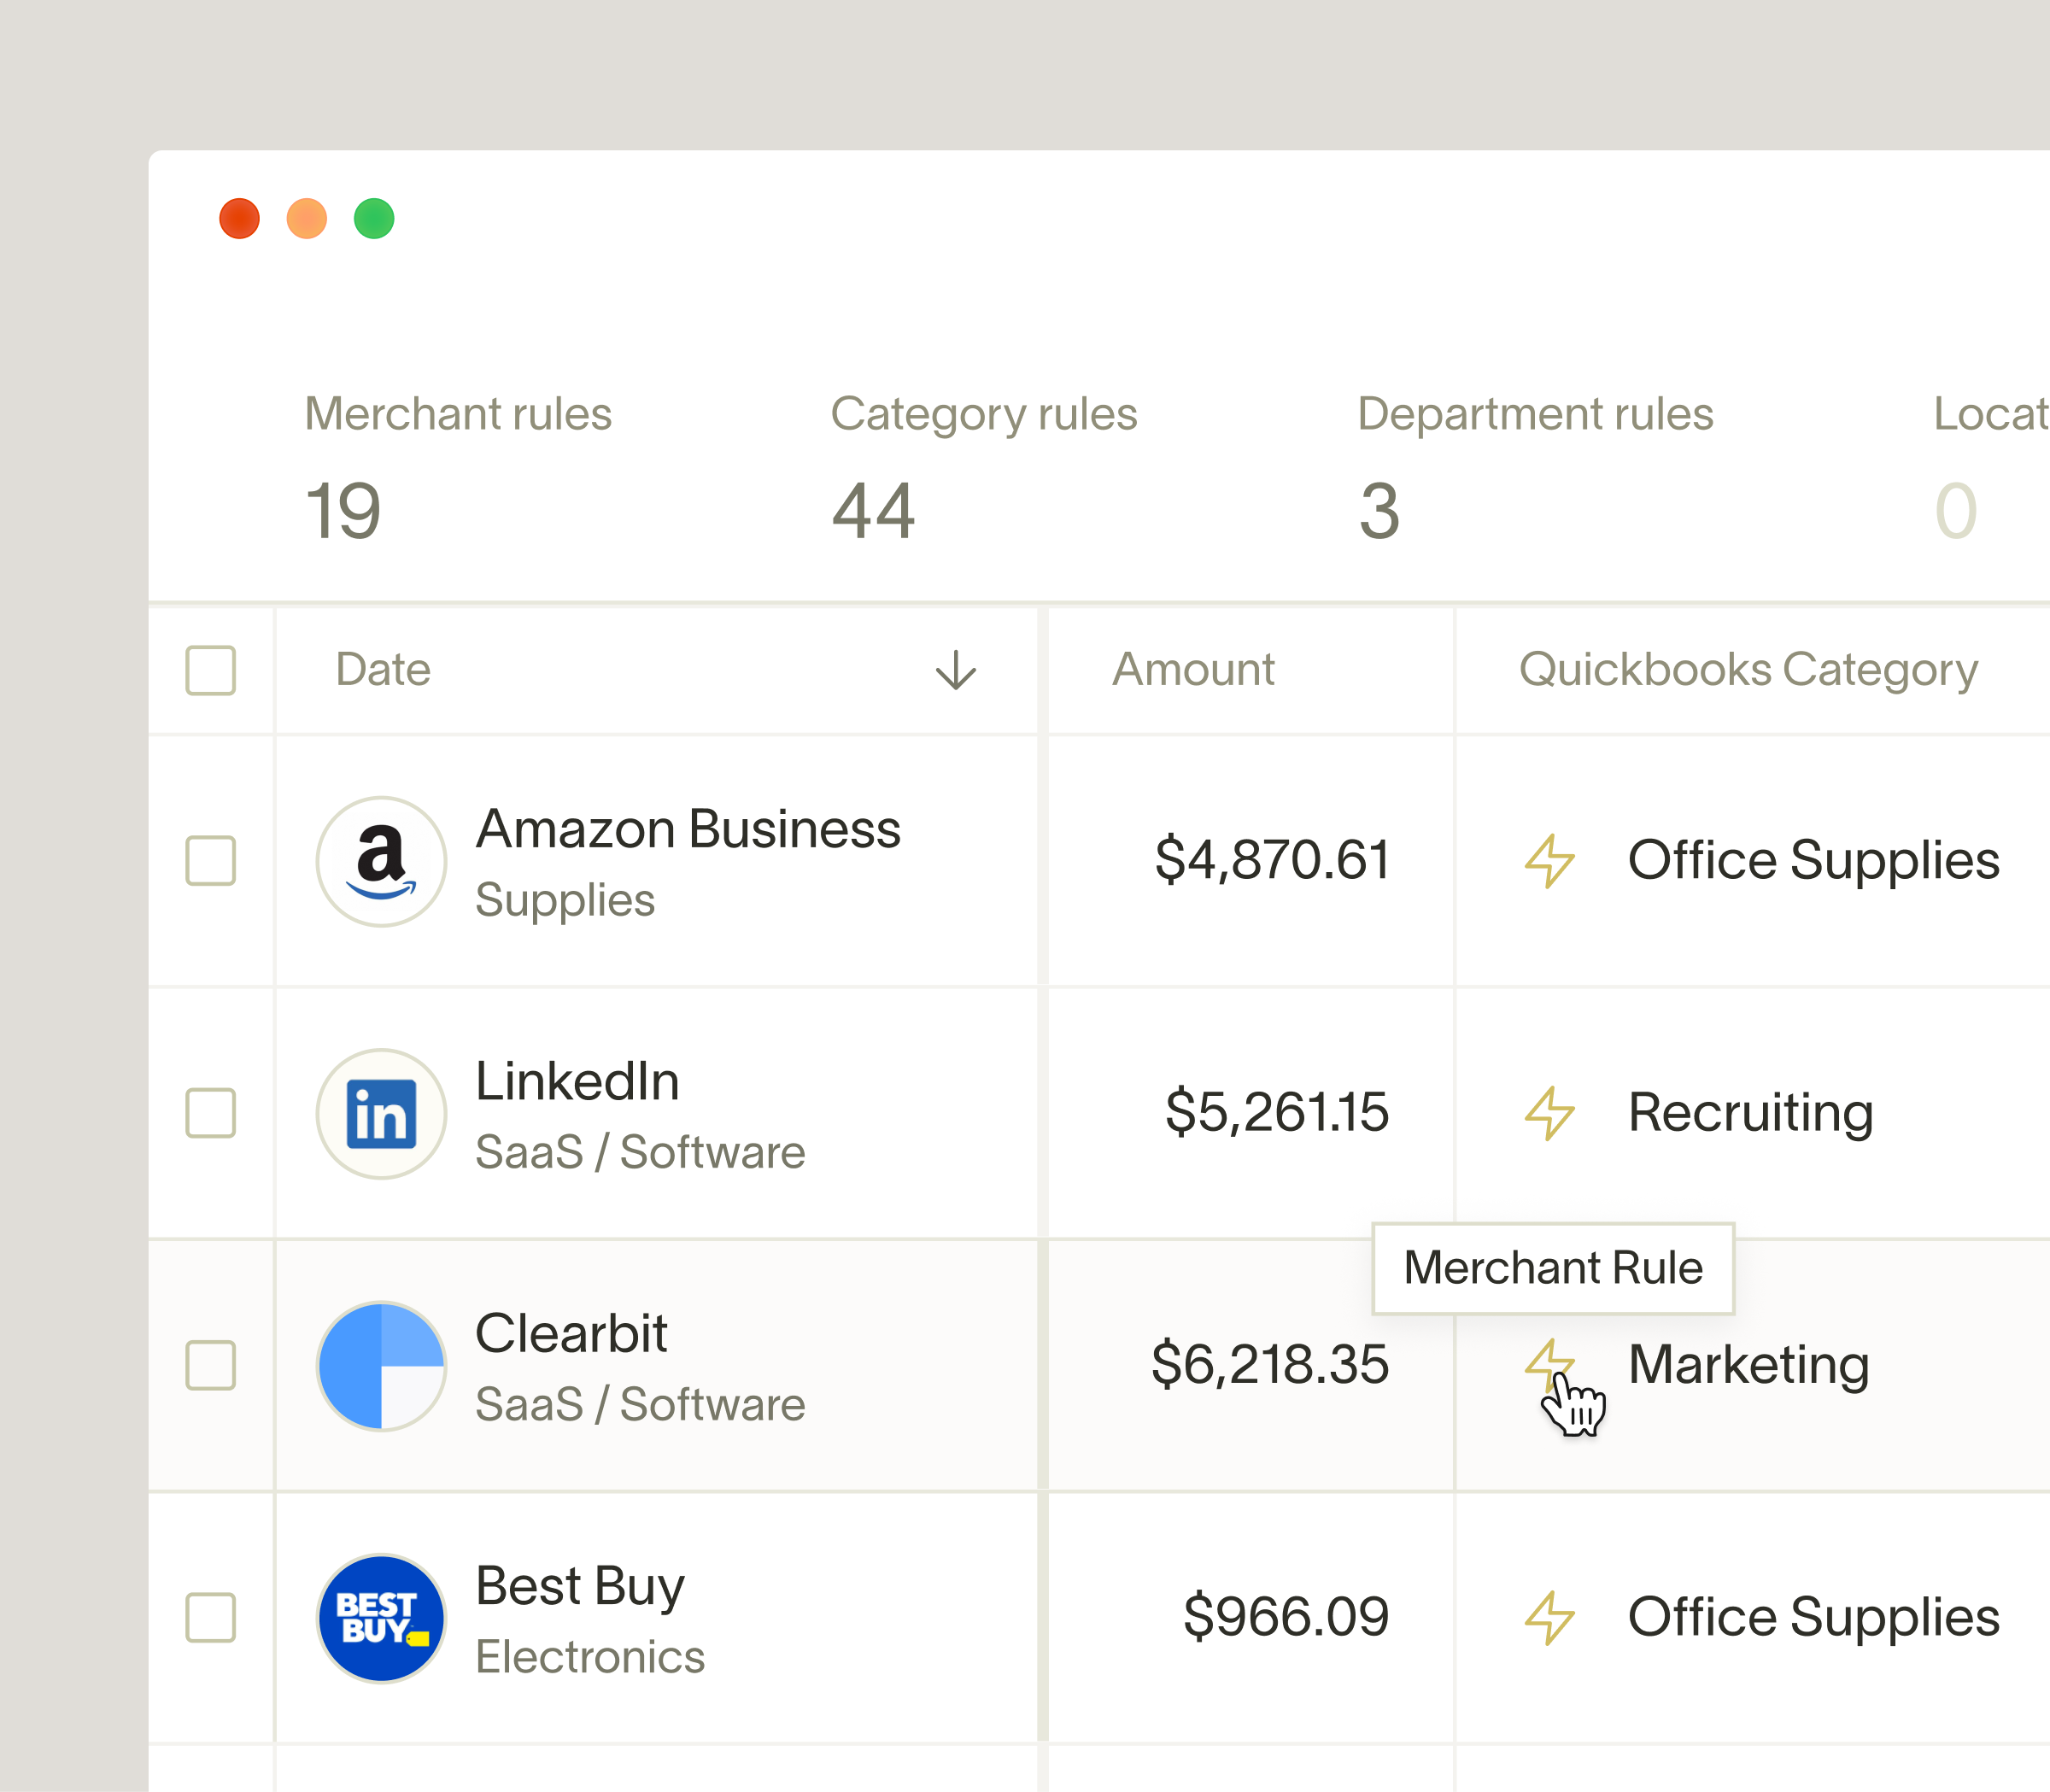The width and height of the screenshot is (2050, 1792).
Task: Click the Amazon Business merchant logo
Action: pos(380,860)
